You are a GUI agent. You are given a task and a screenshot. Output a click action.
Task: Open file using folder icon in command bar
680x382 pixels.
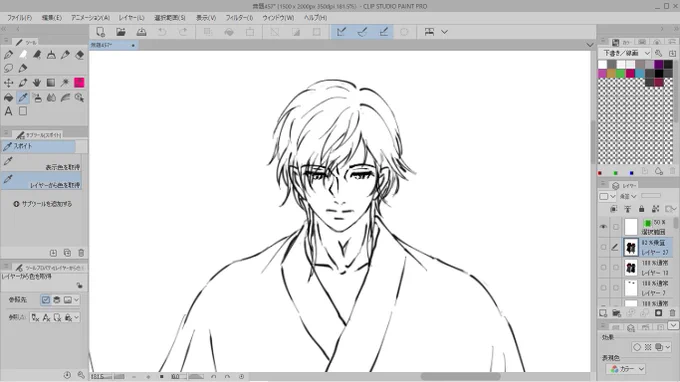pos(121,32)
